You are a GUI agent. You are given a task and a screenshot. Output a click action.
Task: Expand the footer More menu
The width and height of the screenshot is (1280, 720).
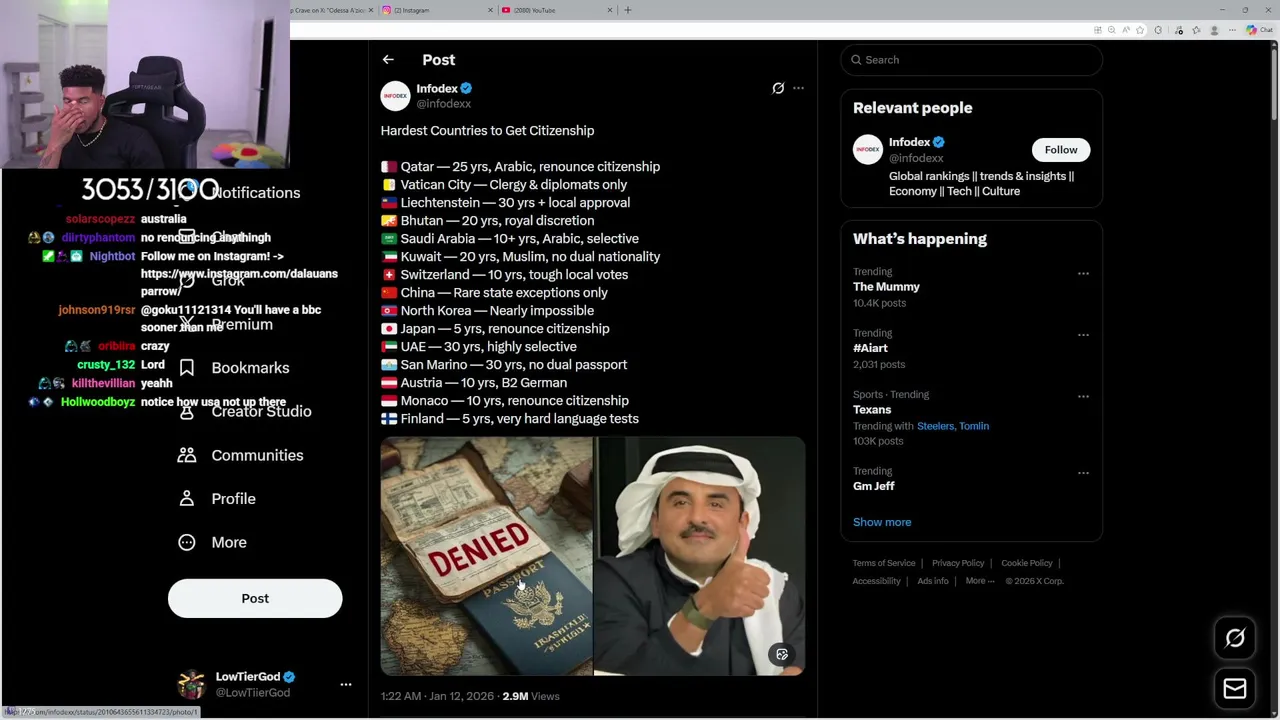coord(980,581)
